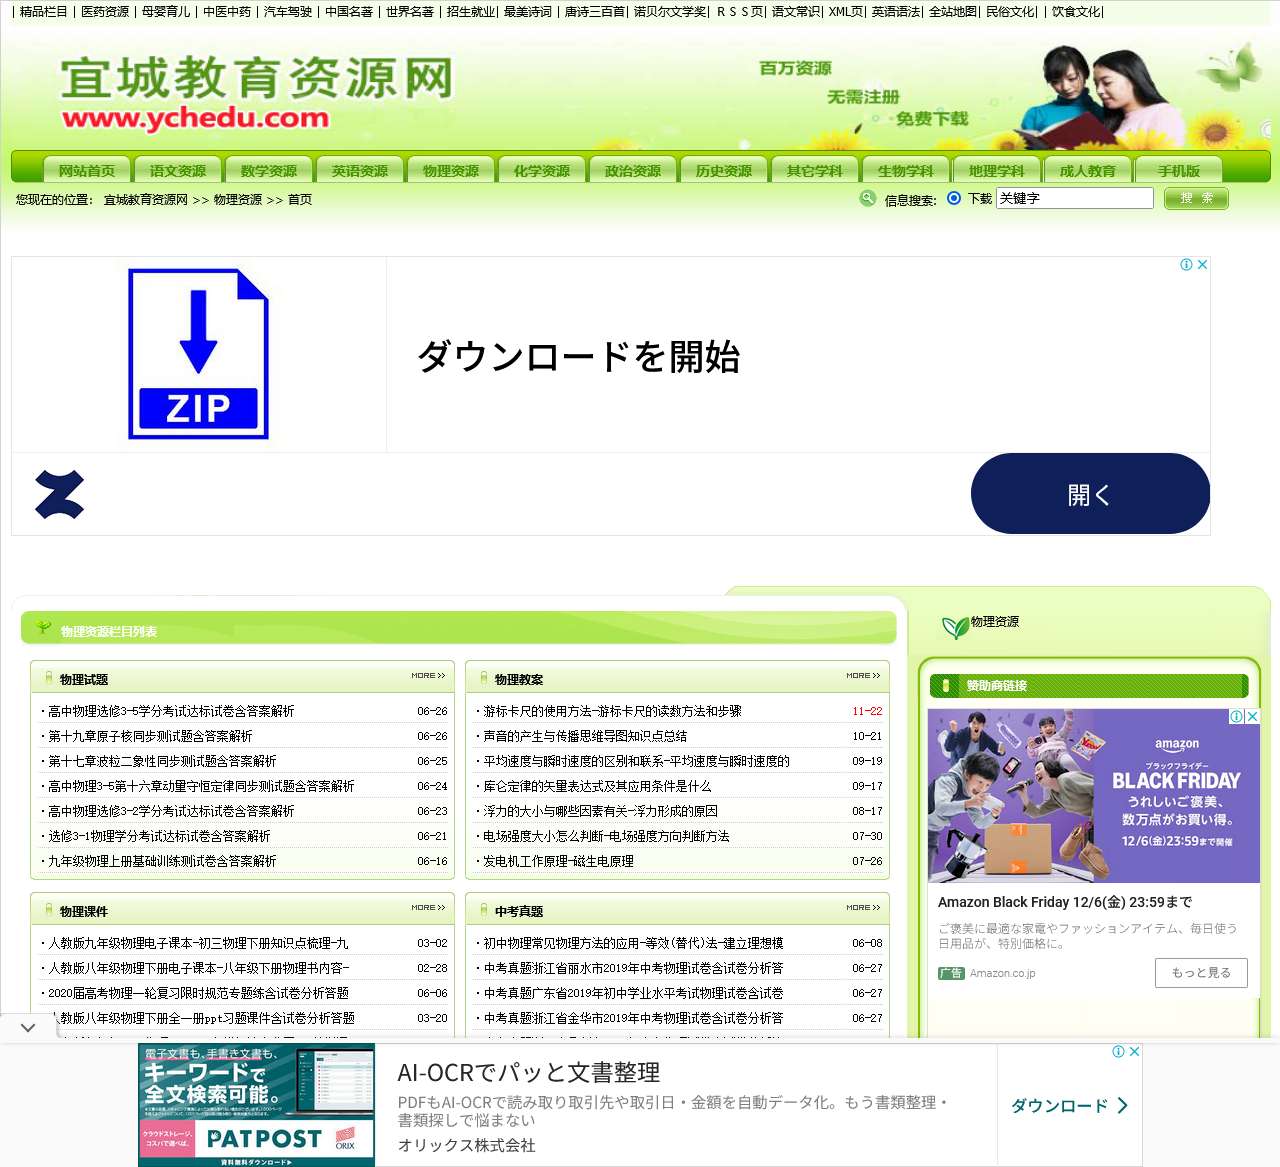Open the 网站首页 navigation tab
The width and height of the screenshot is (1280, 1167).
pos(87,171)
